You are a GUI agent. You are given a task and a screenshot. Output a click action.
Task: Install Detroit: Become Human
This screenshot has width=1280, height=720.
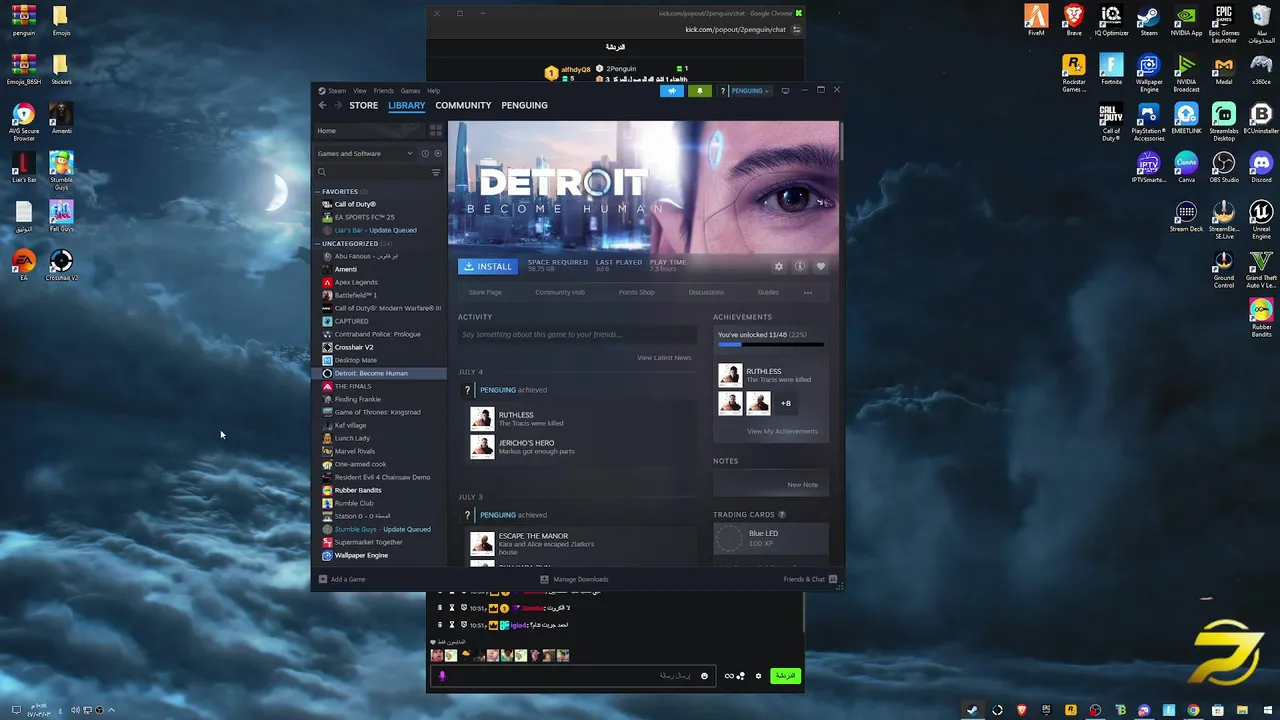(488, 266)
